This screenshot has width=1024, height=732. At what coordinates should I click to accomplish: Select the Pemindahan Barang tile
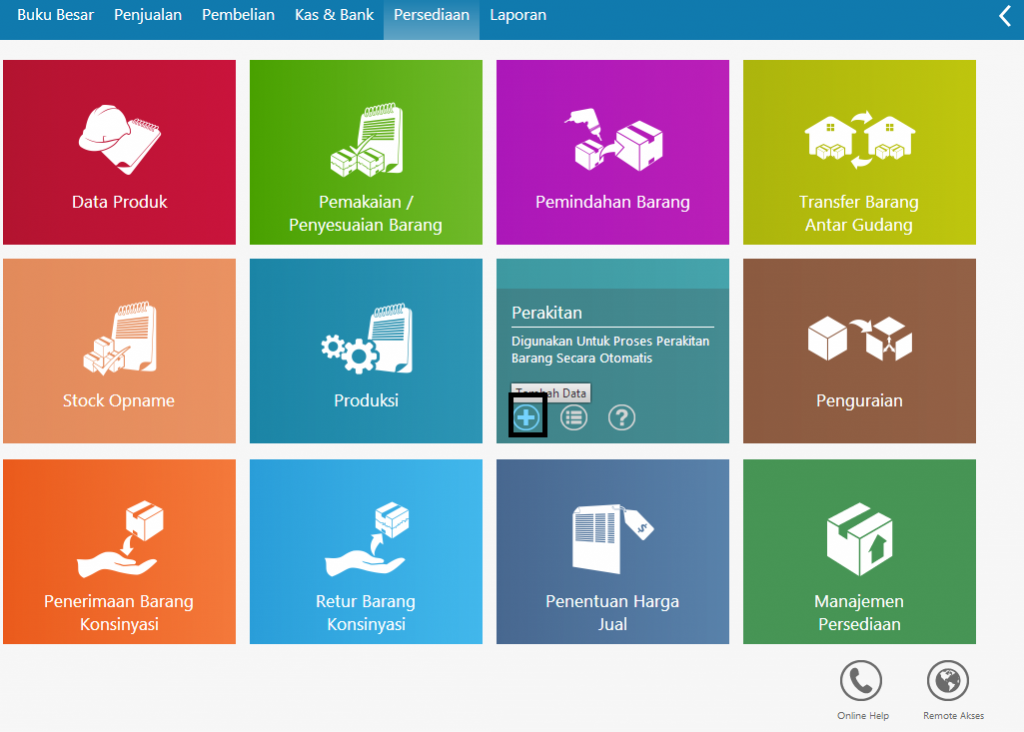pyautogui.click(x=612, y=152)
